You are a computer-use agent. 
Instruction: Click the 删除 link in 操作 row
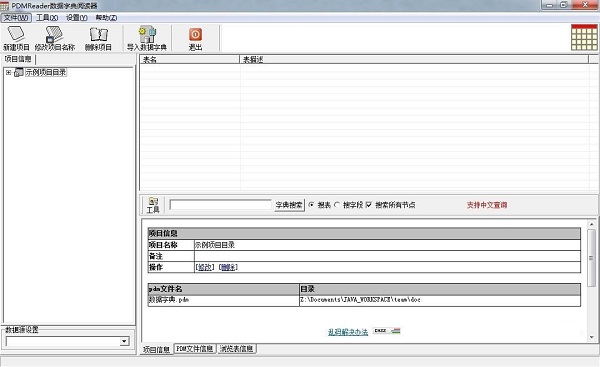tap(228, 267)
